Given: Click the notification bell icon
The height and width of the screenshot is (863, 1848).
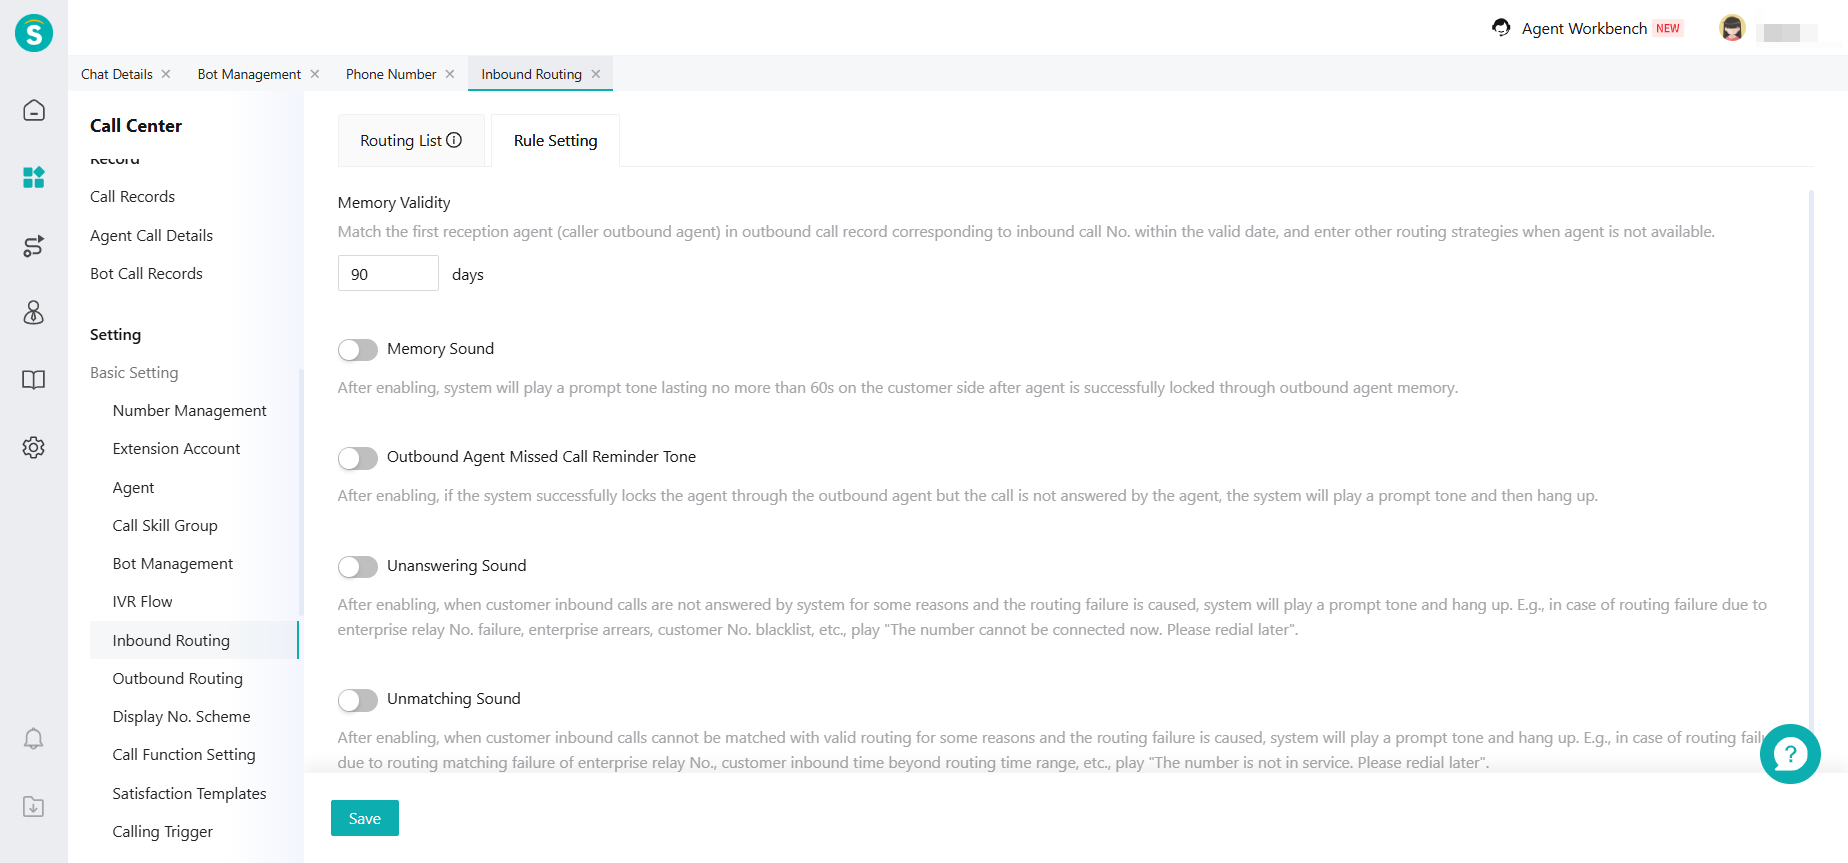Looking at the screenshot, I should 34,739.
